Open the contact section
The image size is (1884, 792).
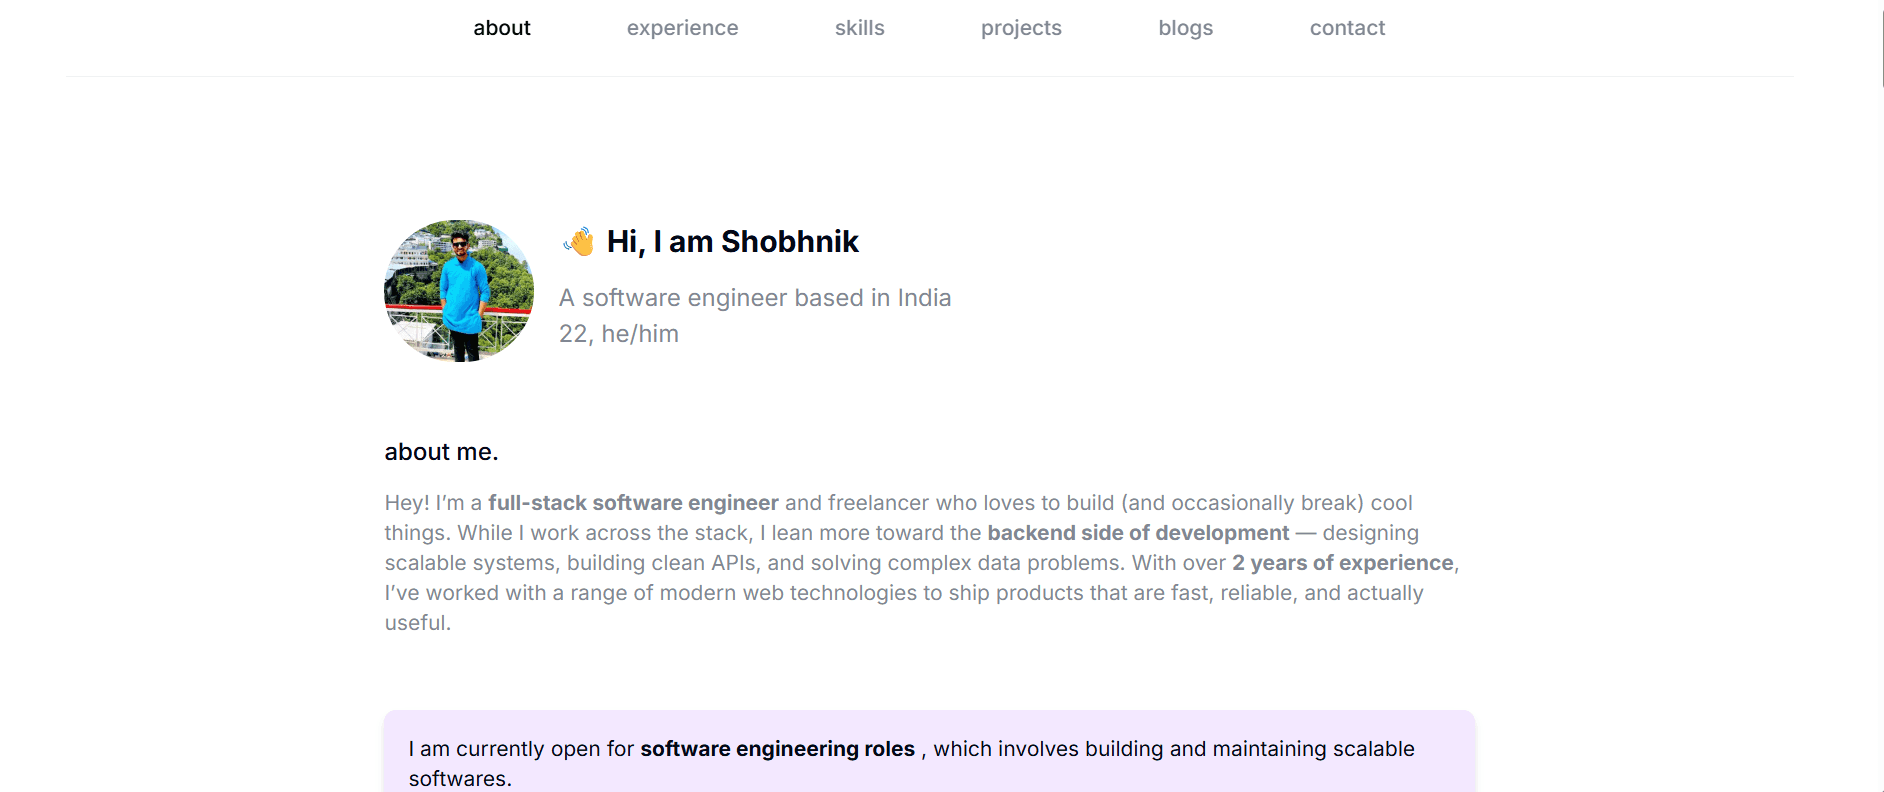point(1347,27)
